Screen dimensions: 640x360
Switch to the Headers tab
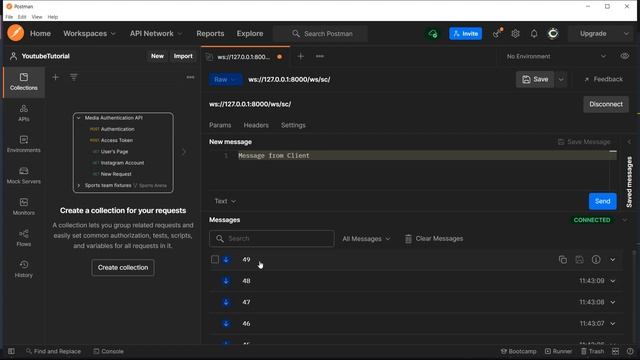[256, 125]
